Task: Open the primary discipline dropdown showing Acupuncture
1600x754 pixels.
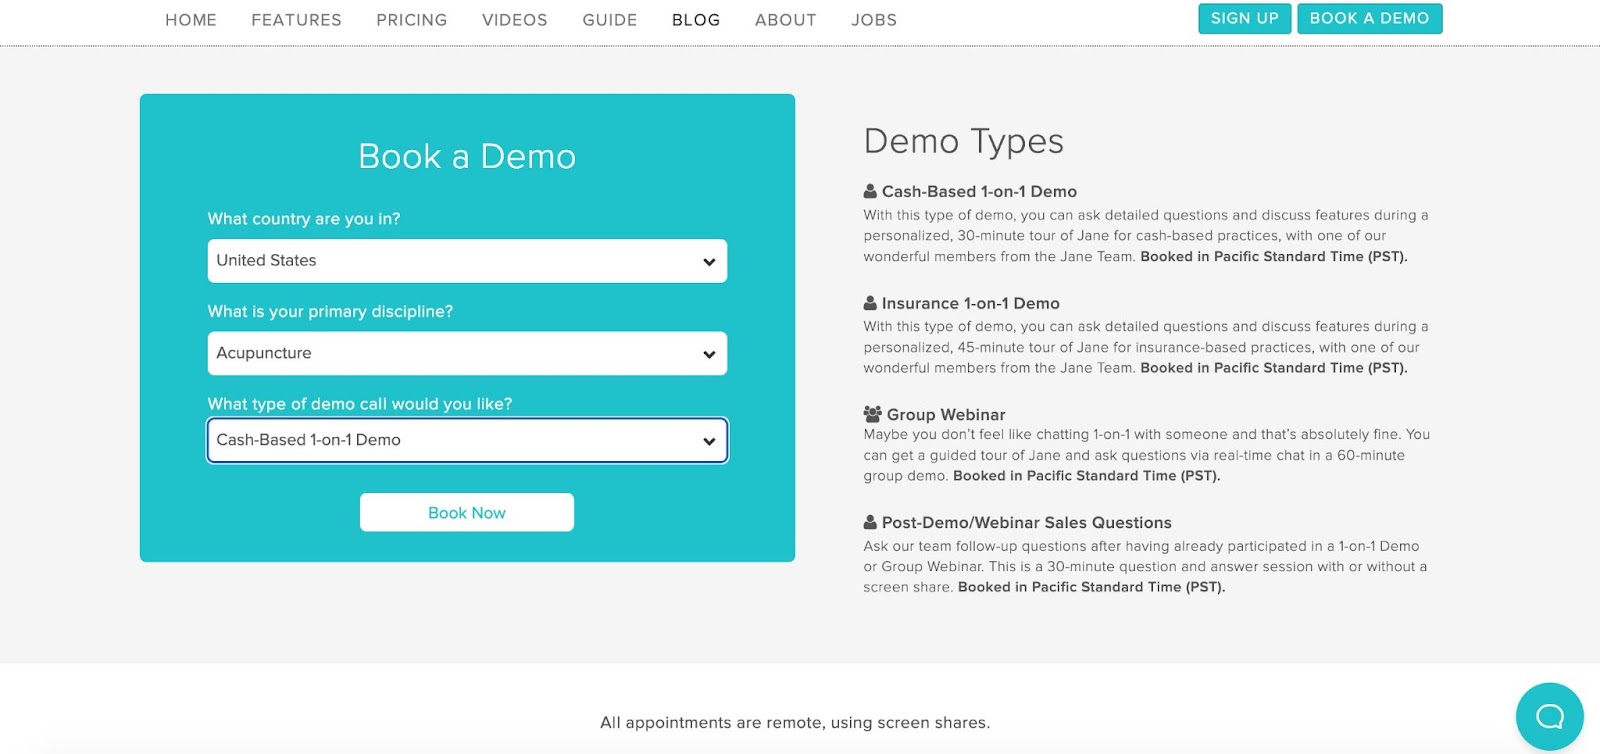Action: (x=467, y=353)
